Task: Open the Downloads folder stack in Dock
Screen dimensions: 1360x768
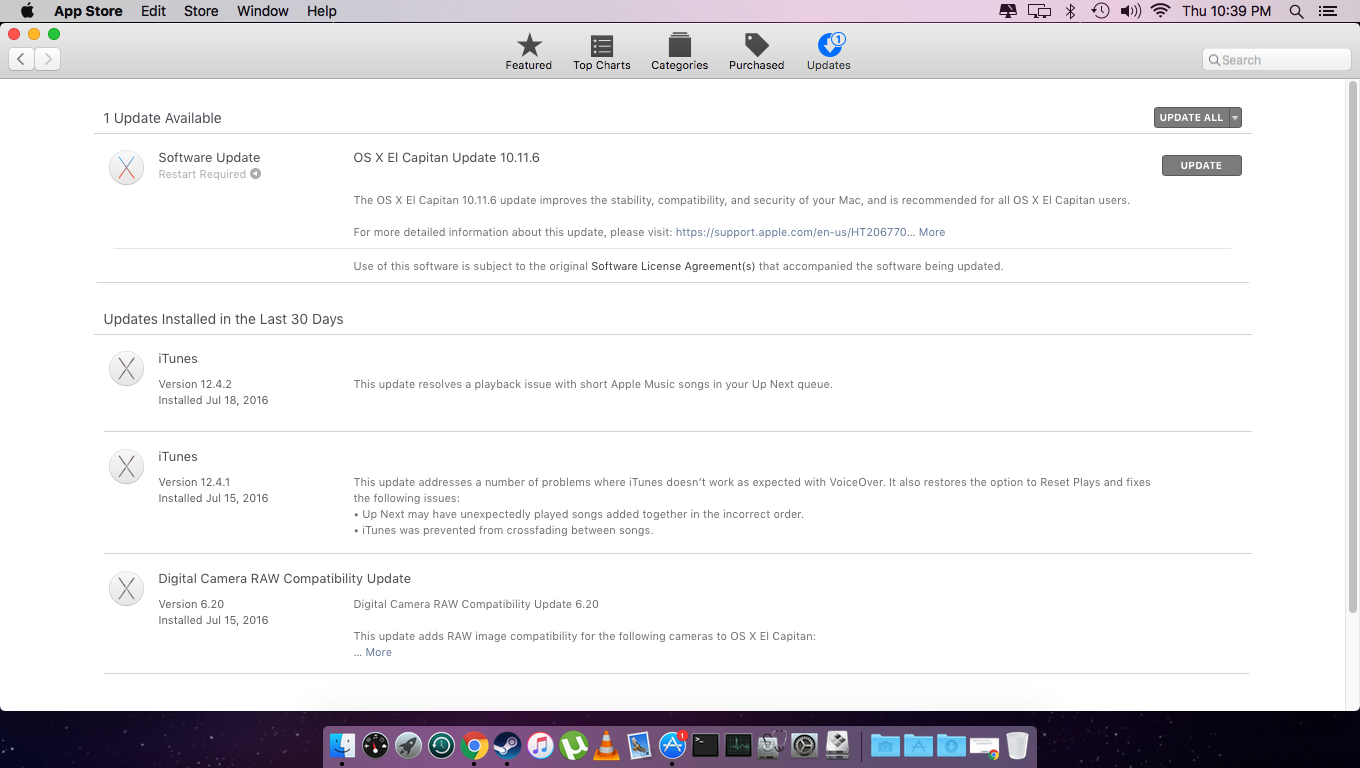Action: [951, 745]
